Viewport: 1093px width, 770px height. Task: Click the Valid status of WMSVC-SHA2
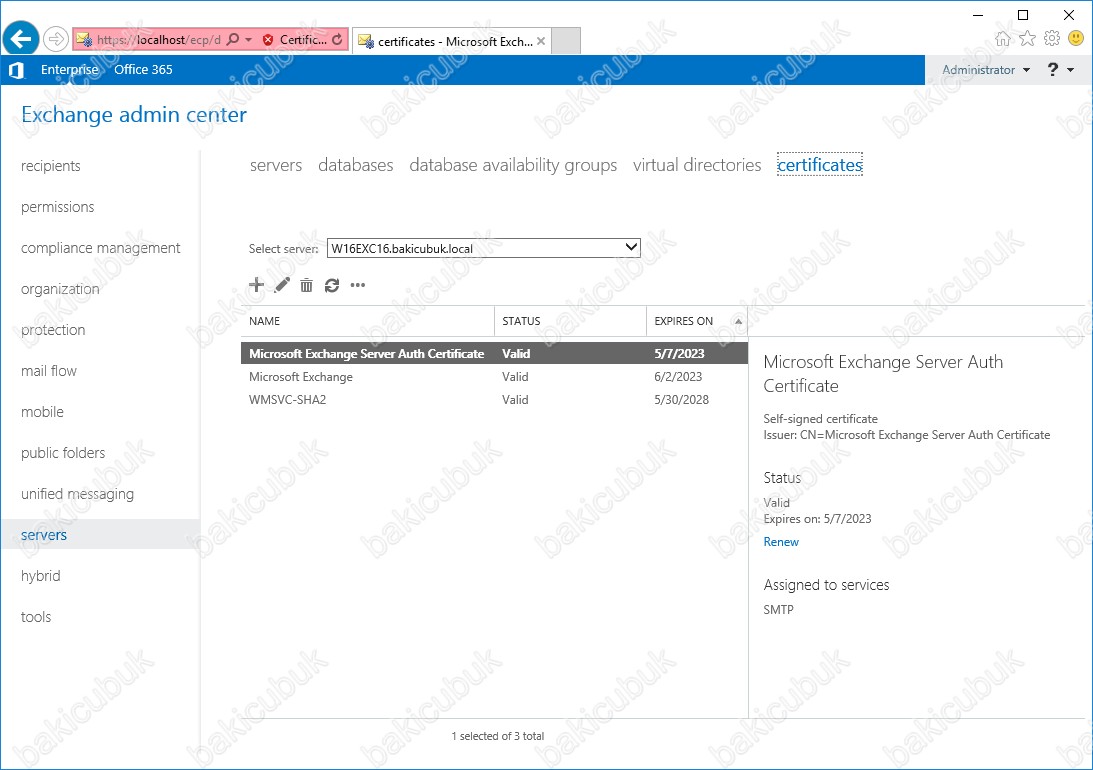[x=515, y=399]
